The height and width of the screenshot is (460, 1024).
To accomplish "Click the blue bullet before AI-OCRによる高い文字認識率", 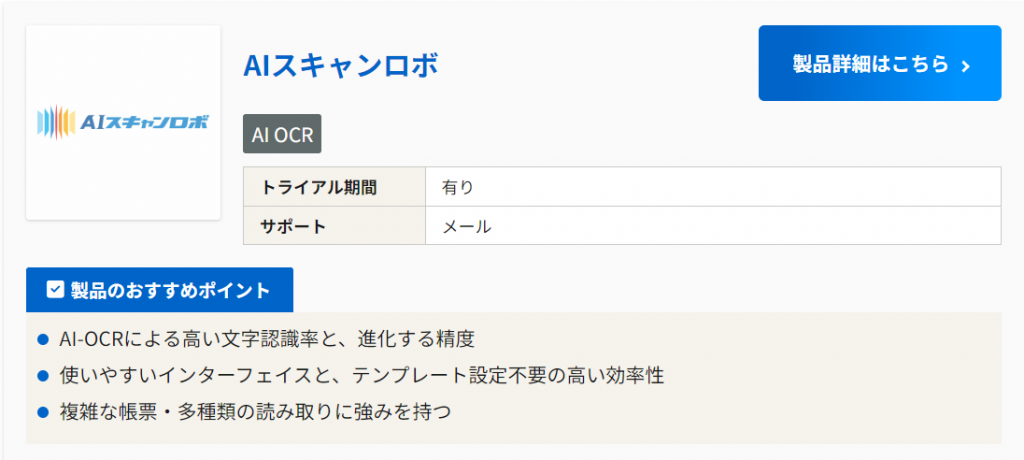I will click(x=43, y=340).
